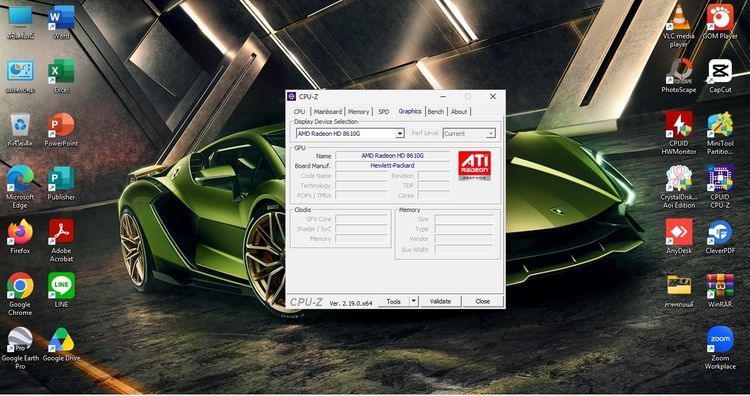
Task: Launch PowerPoint from the desktop
Action: click(61, 130)
